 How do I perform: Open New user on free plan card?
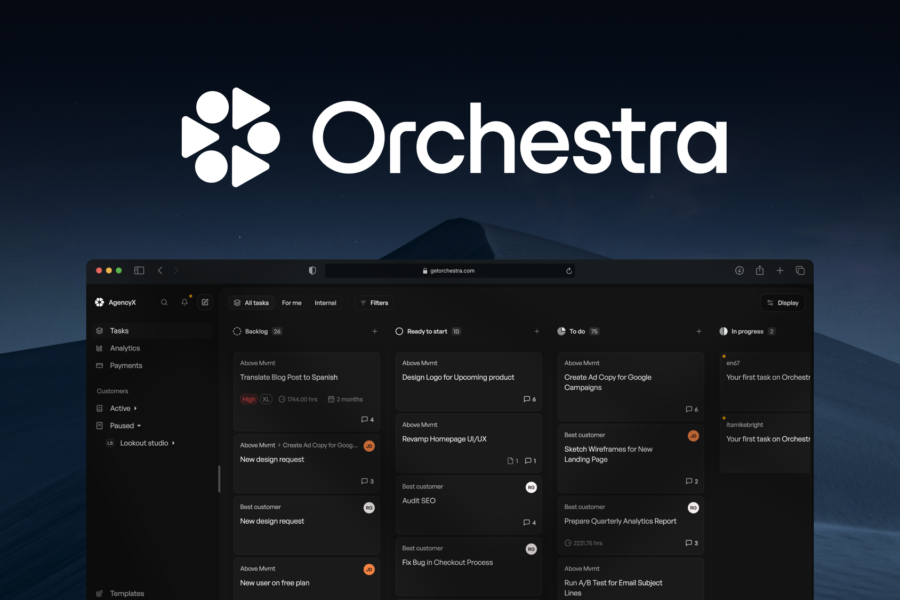tap(307, 579)
